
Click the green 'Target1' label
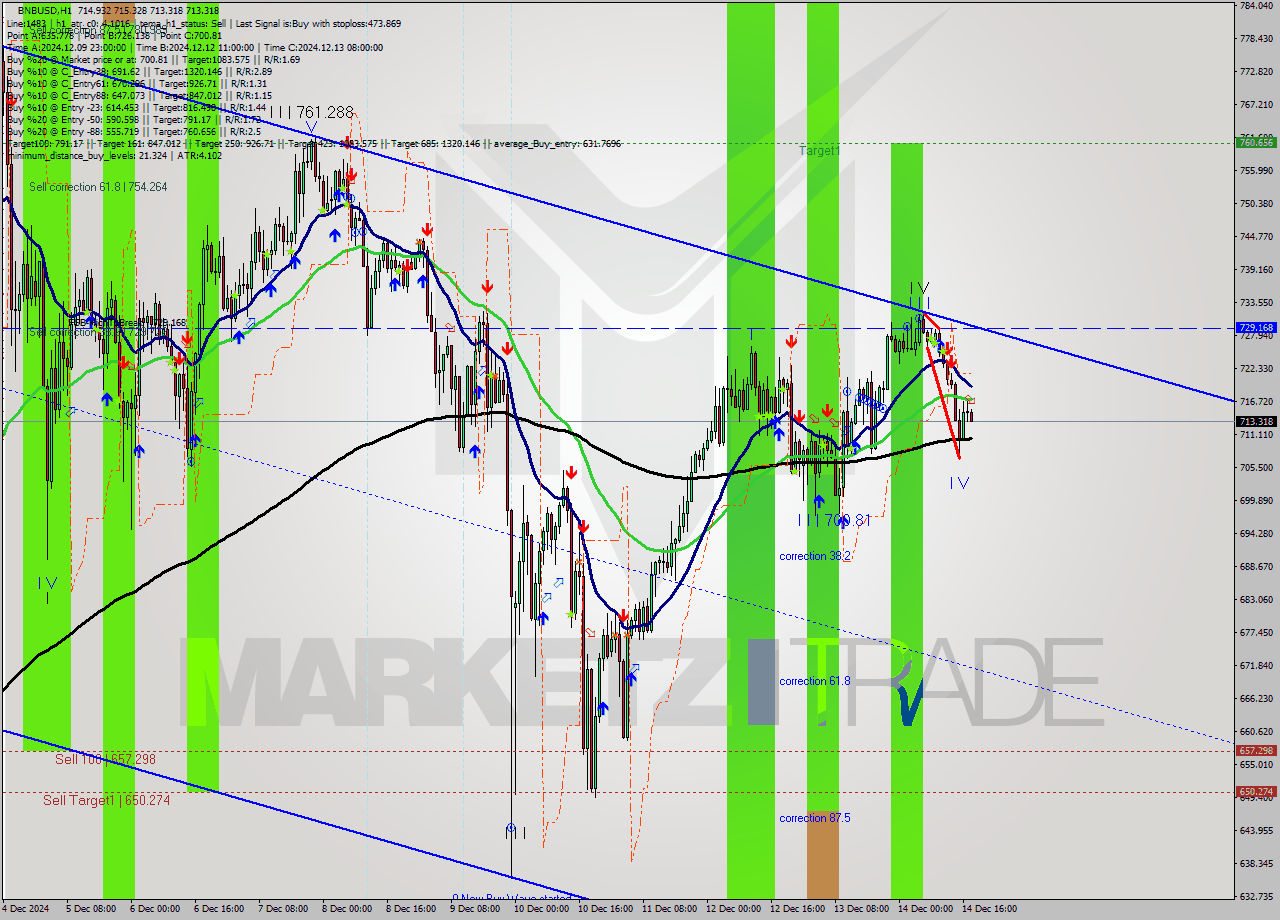tap(820, 150)
